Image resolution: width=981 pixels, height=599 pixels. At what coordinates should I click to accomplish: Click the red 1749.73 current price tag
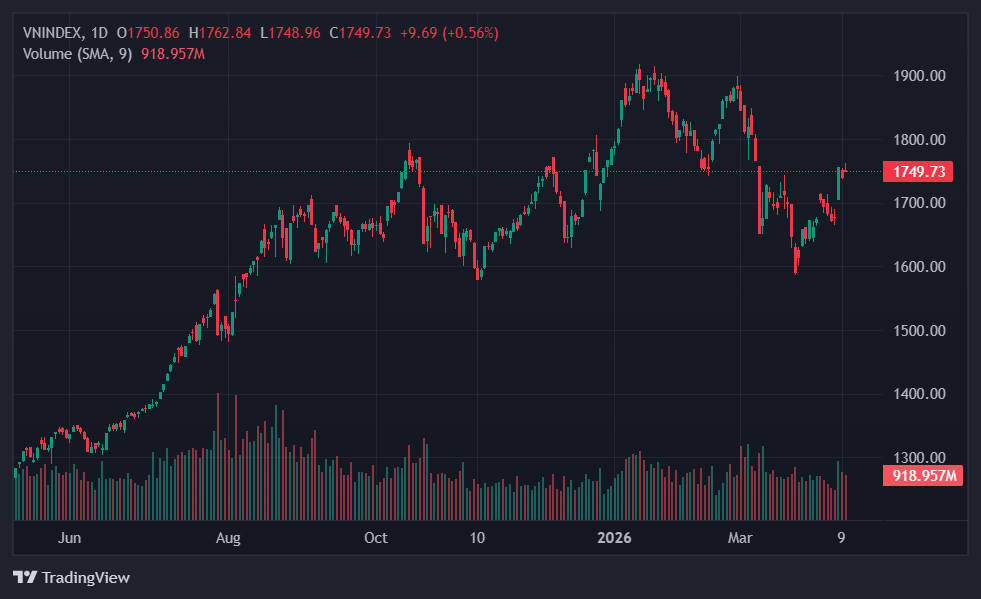(917, 172)
